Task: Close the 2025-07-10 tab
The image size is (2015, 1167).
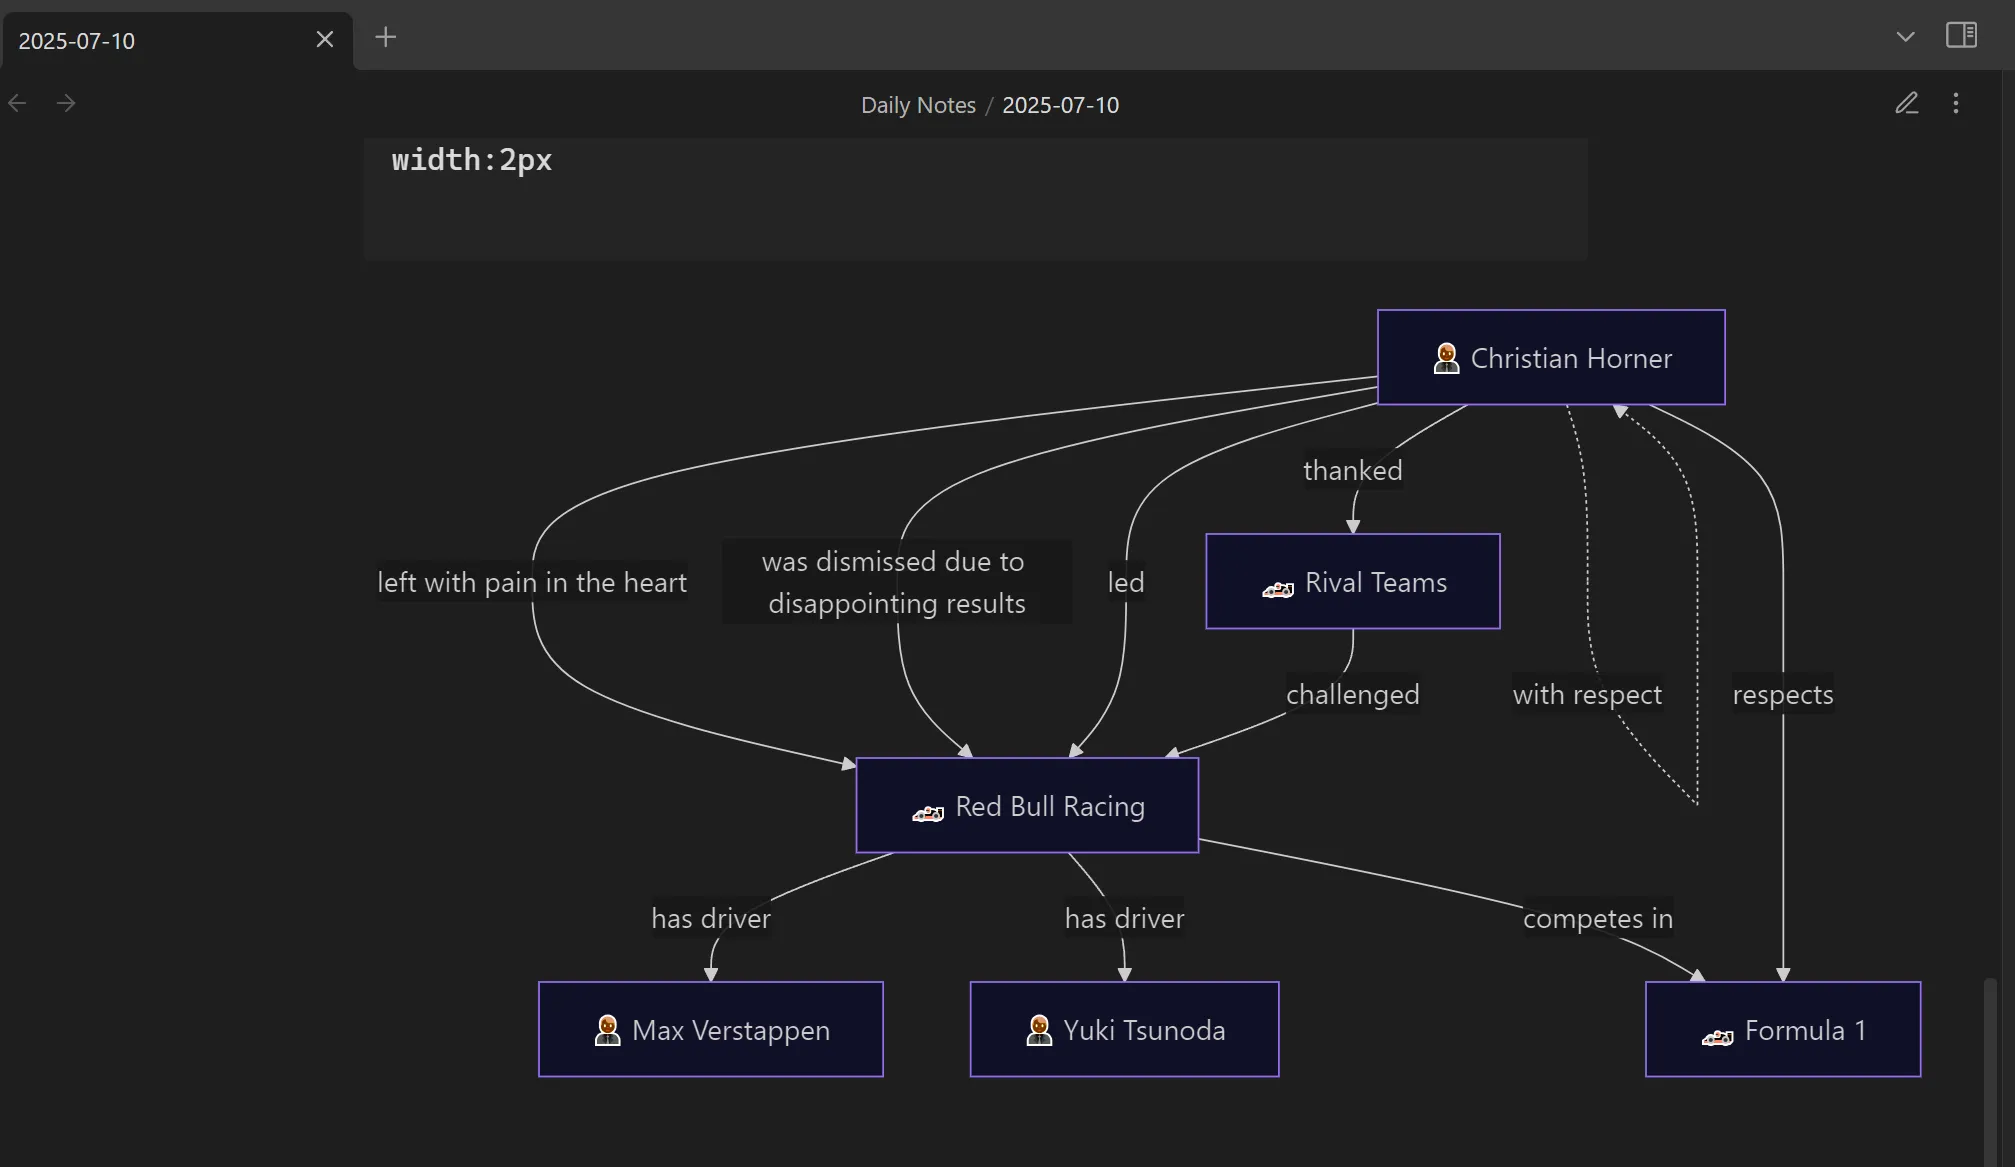Action: 324,39
